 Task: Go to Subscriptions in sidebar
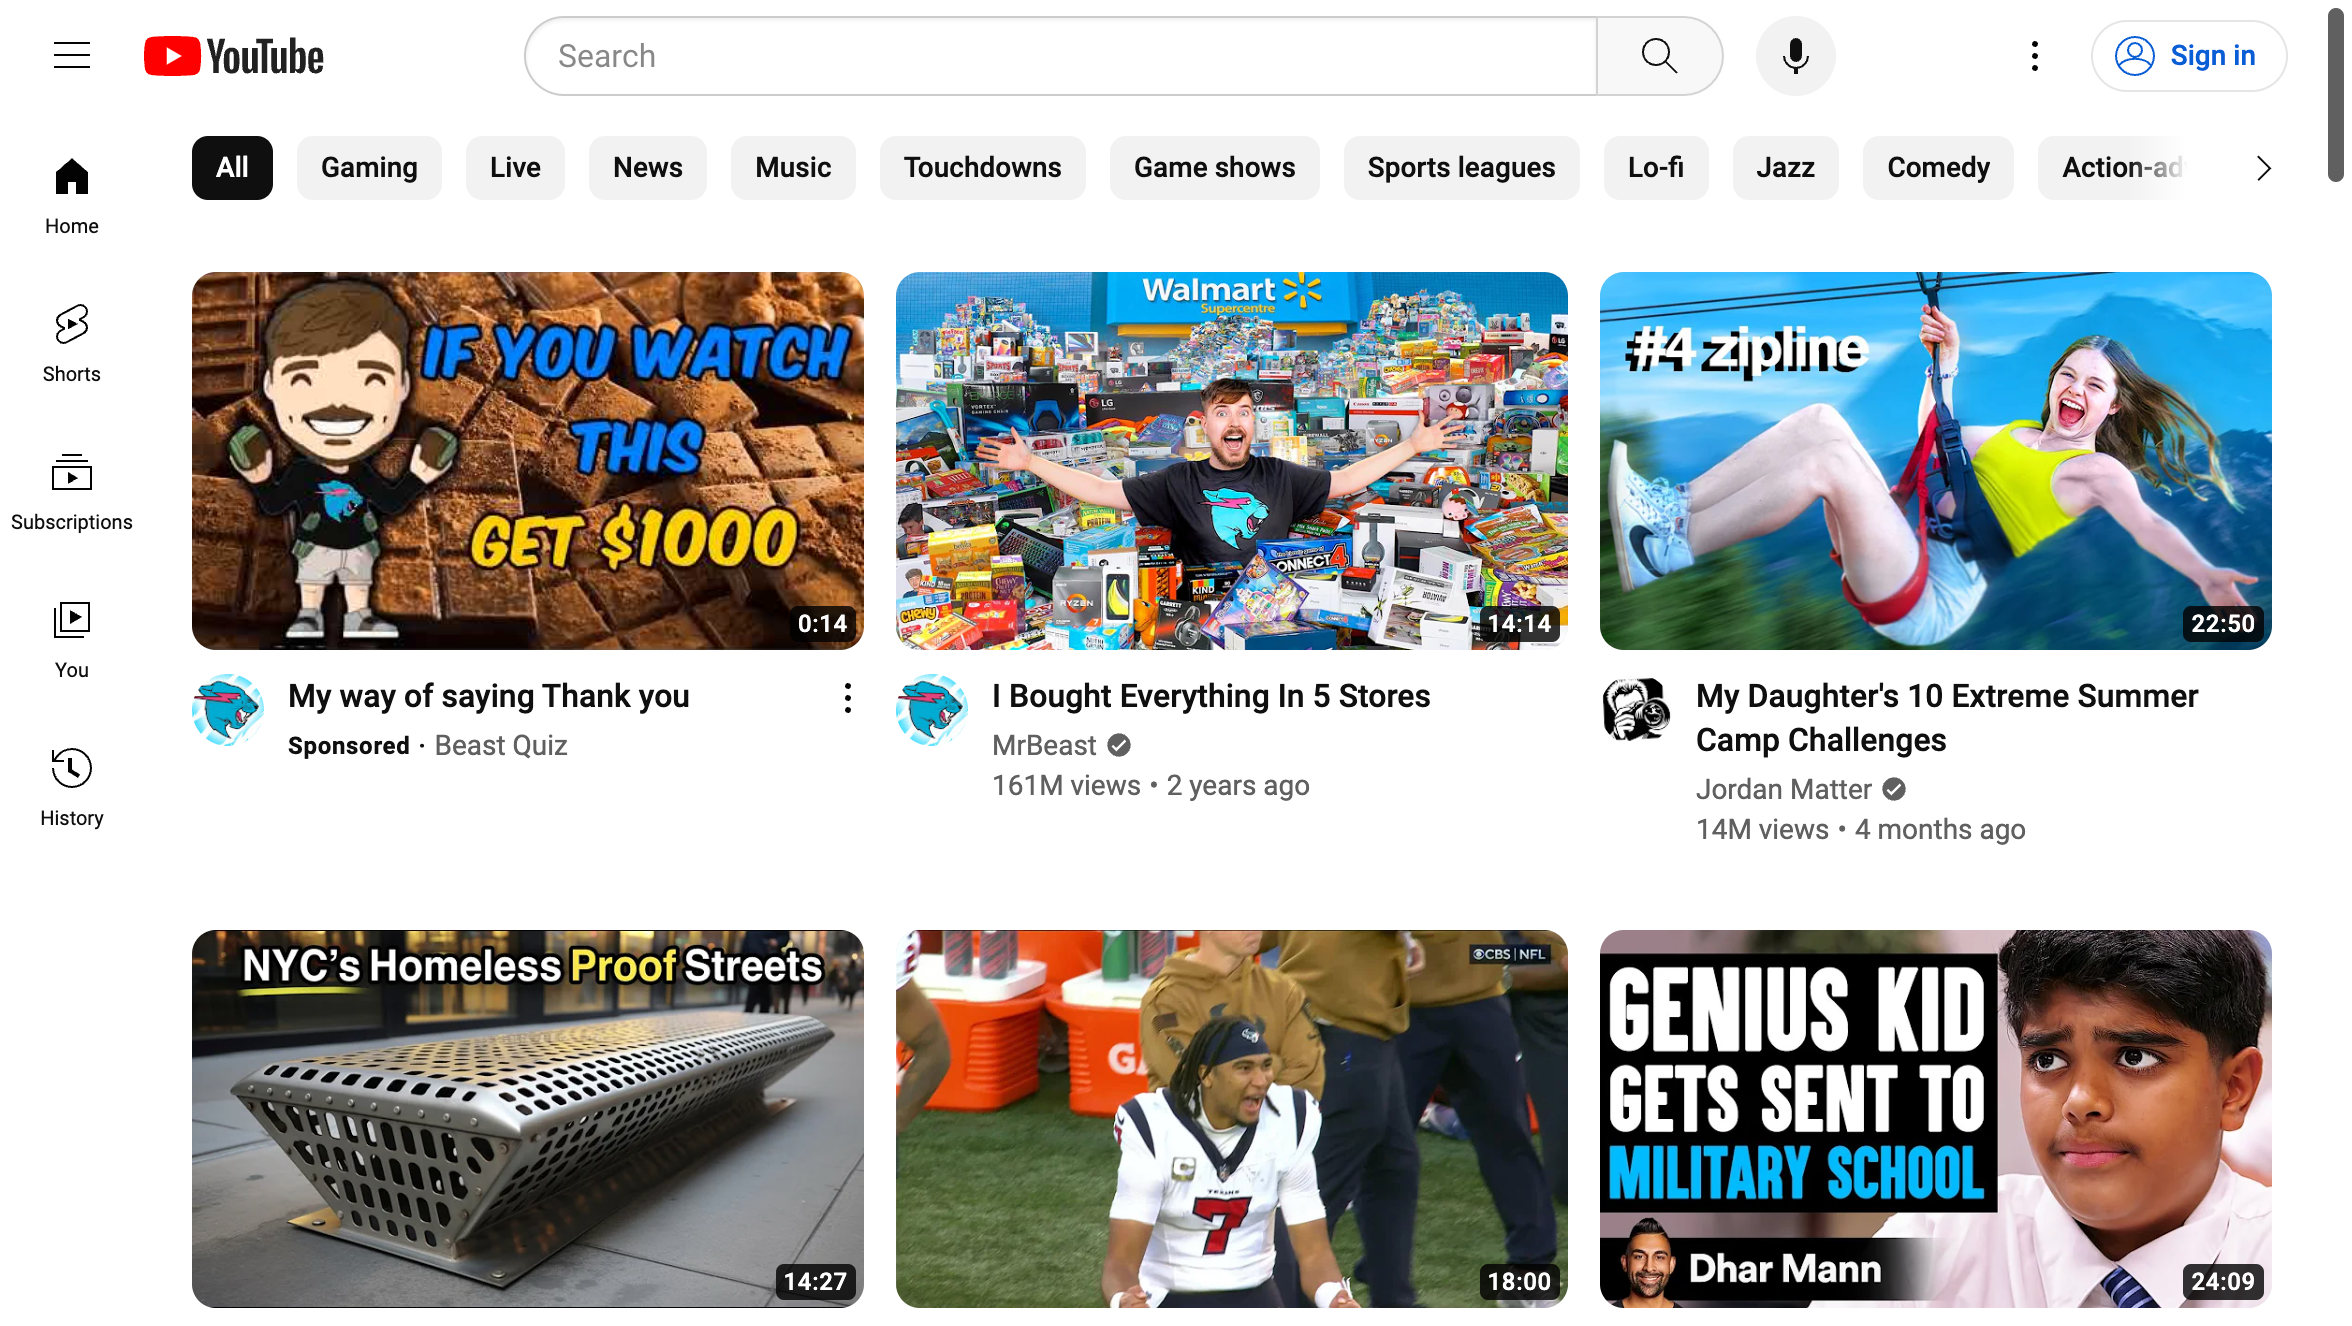72,491
